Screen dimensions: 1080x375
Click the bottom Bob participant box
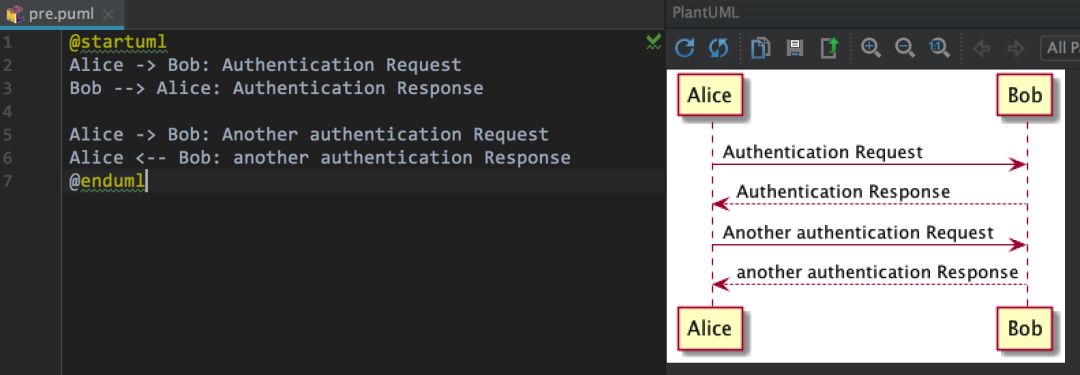pyautogui.click(x=1025, y=328)
